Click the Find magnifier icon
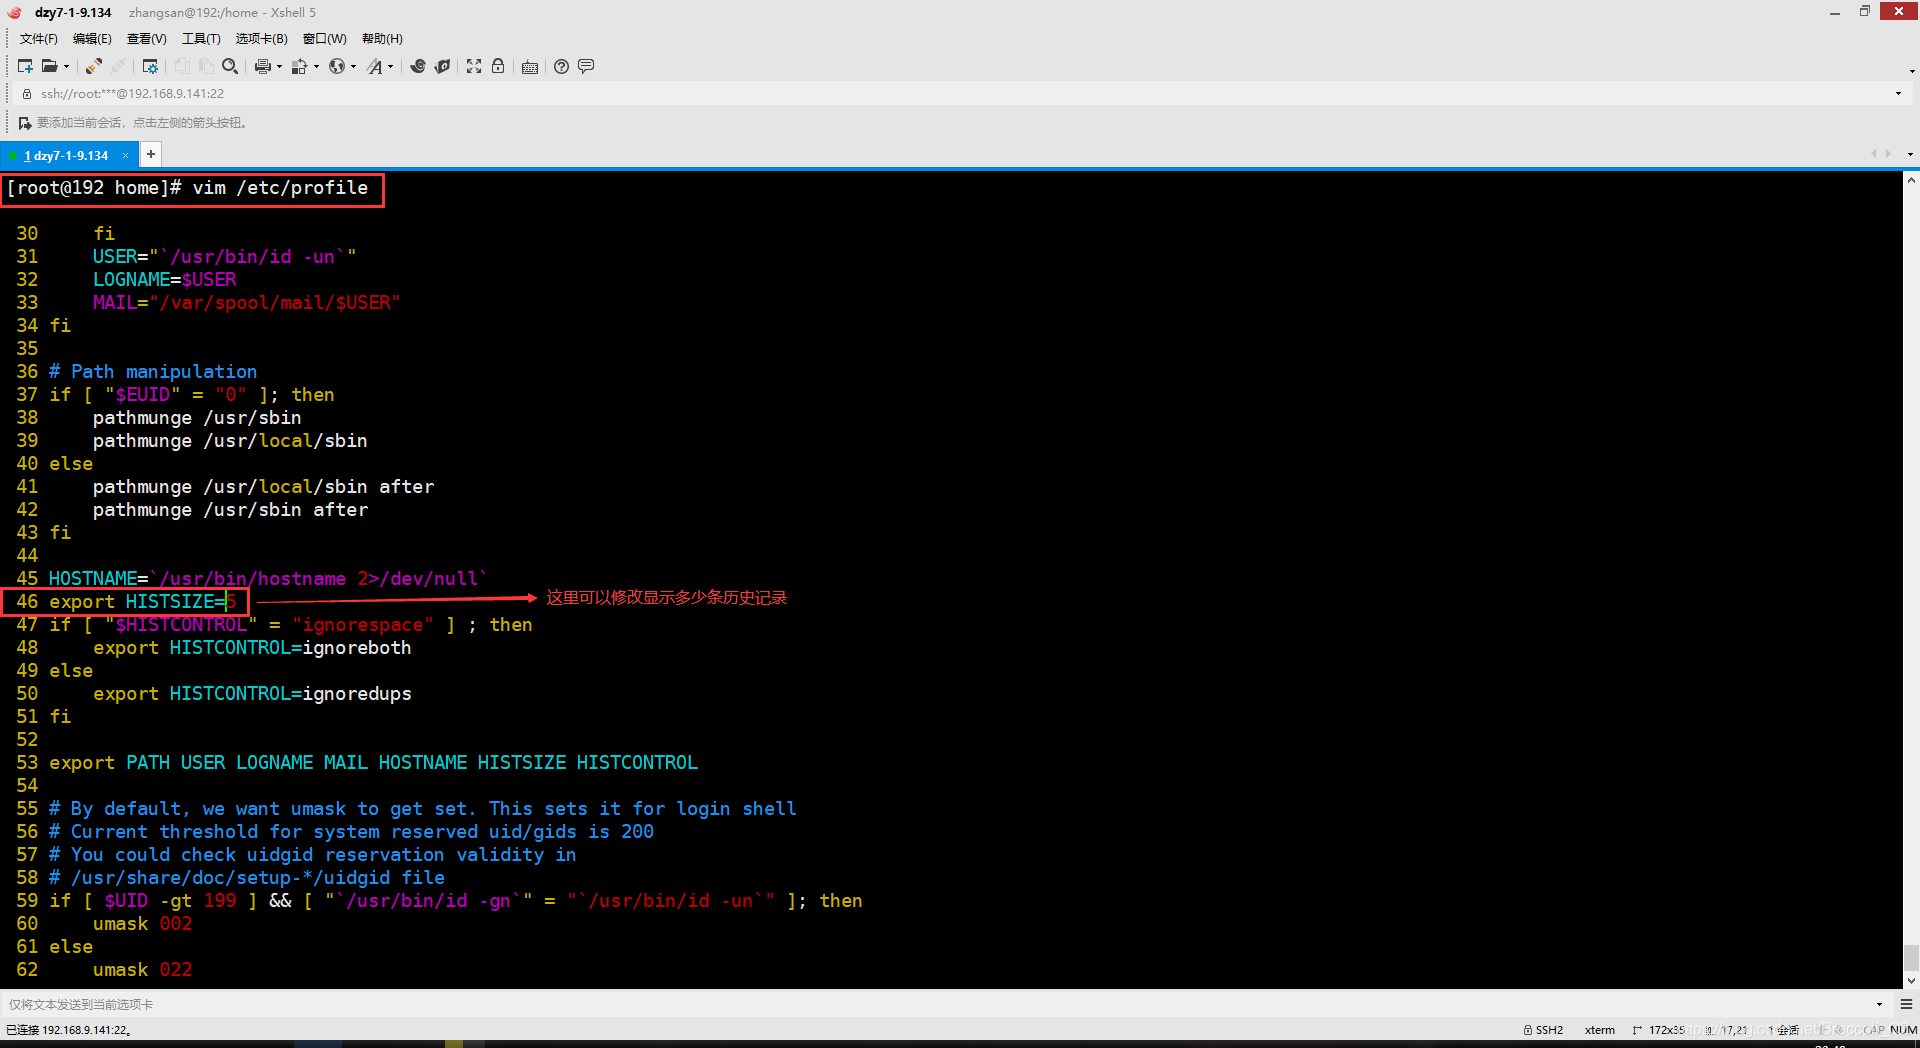 point(230,66)
